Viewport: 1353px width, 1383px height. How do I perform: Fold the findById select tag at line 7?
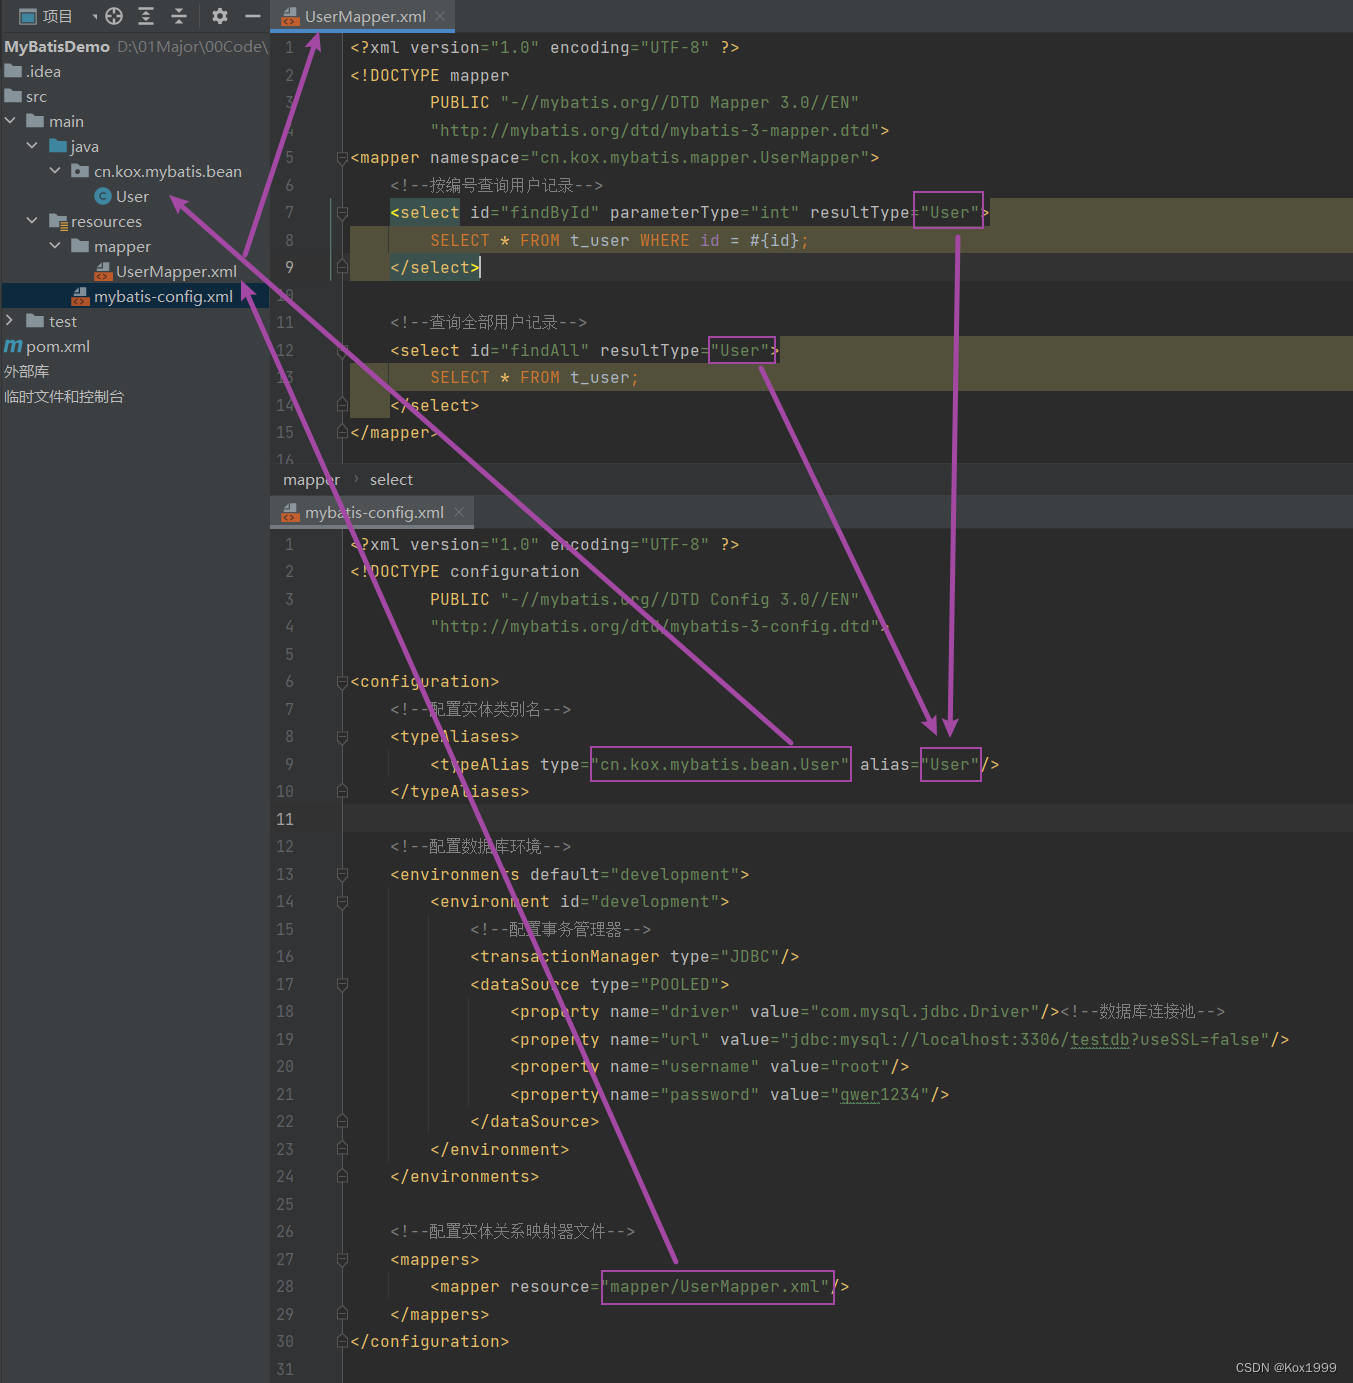click(x=342, y=213)
